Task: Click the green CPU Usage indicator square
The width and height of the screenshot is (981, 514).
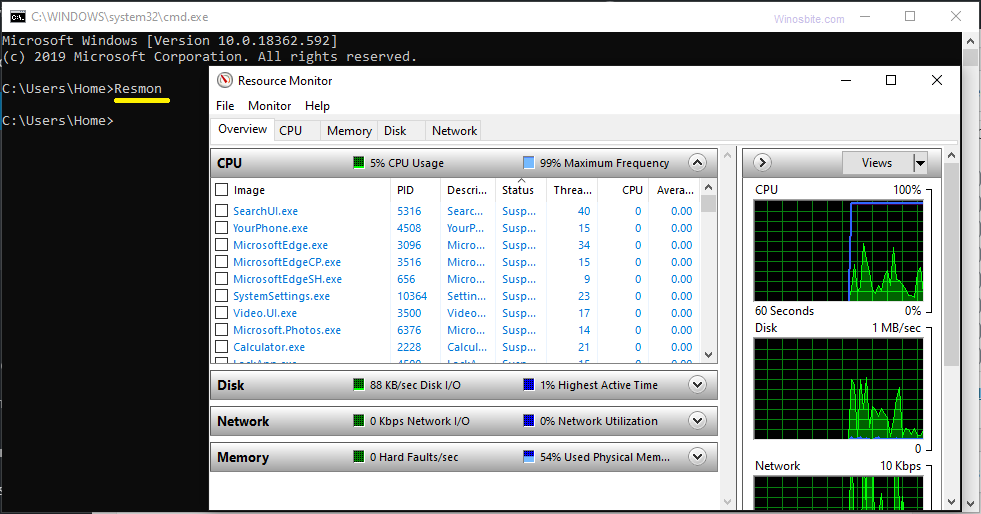Action: coord(359,163)
